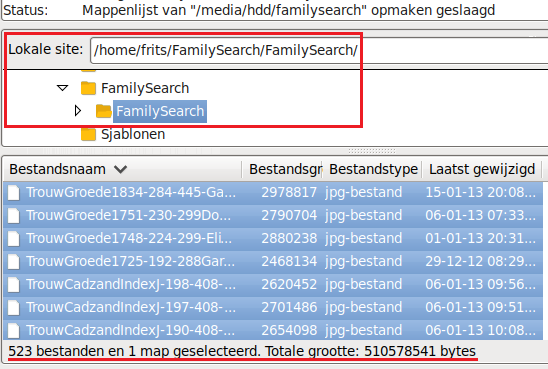Image resolution: width=548 pixels, height=369 pixels.
Task: Select the parent FamilySearch folder in tree
Action: coord(145,88)
